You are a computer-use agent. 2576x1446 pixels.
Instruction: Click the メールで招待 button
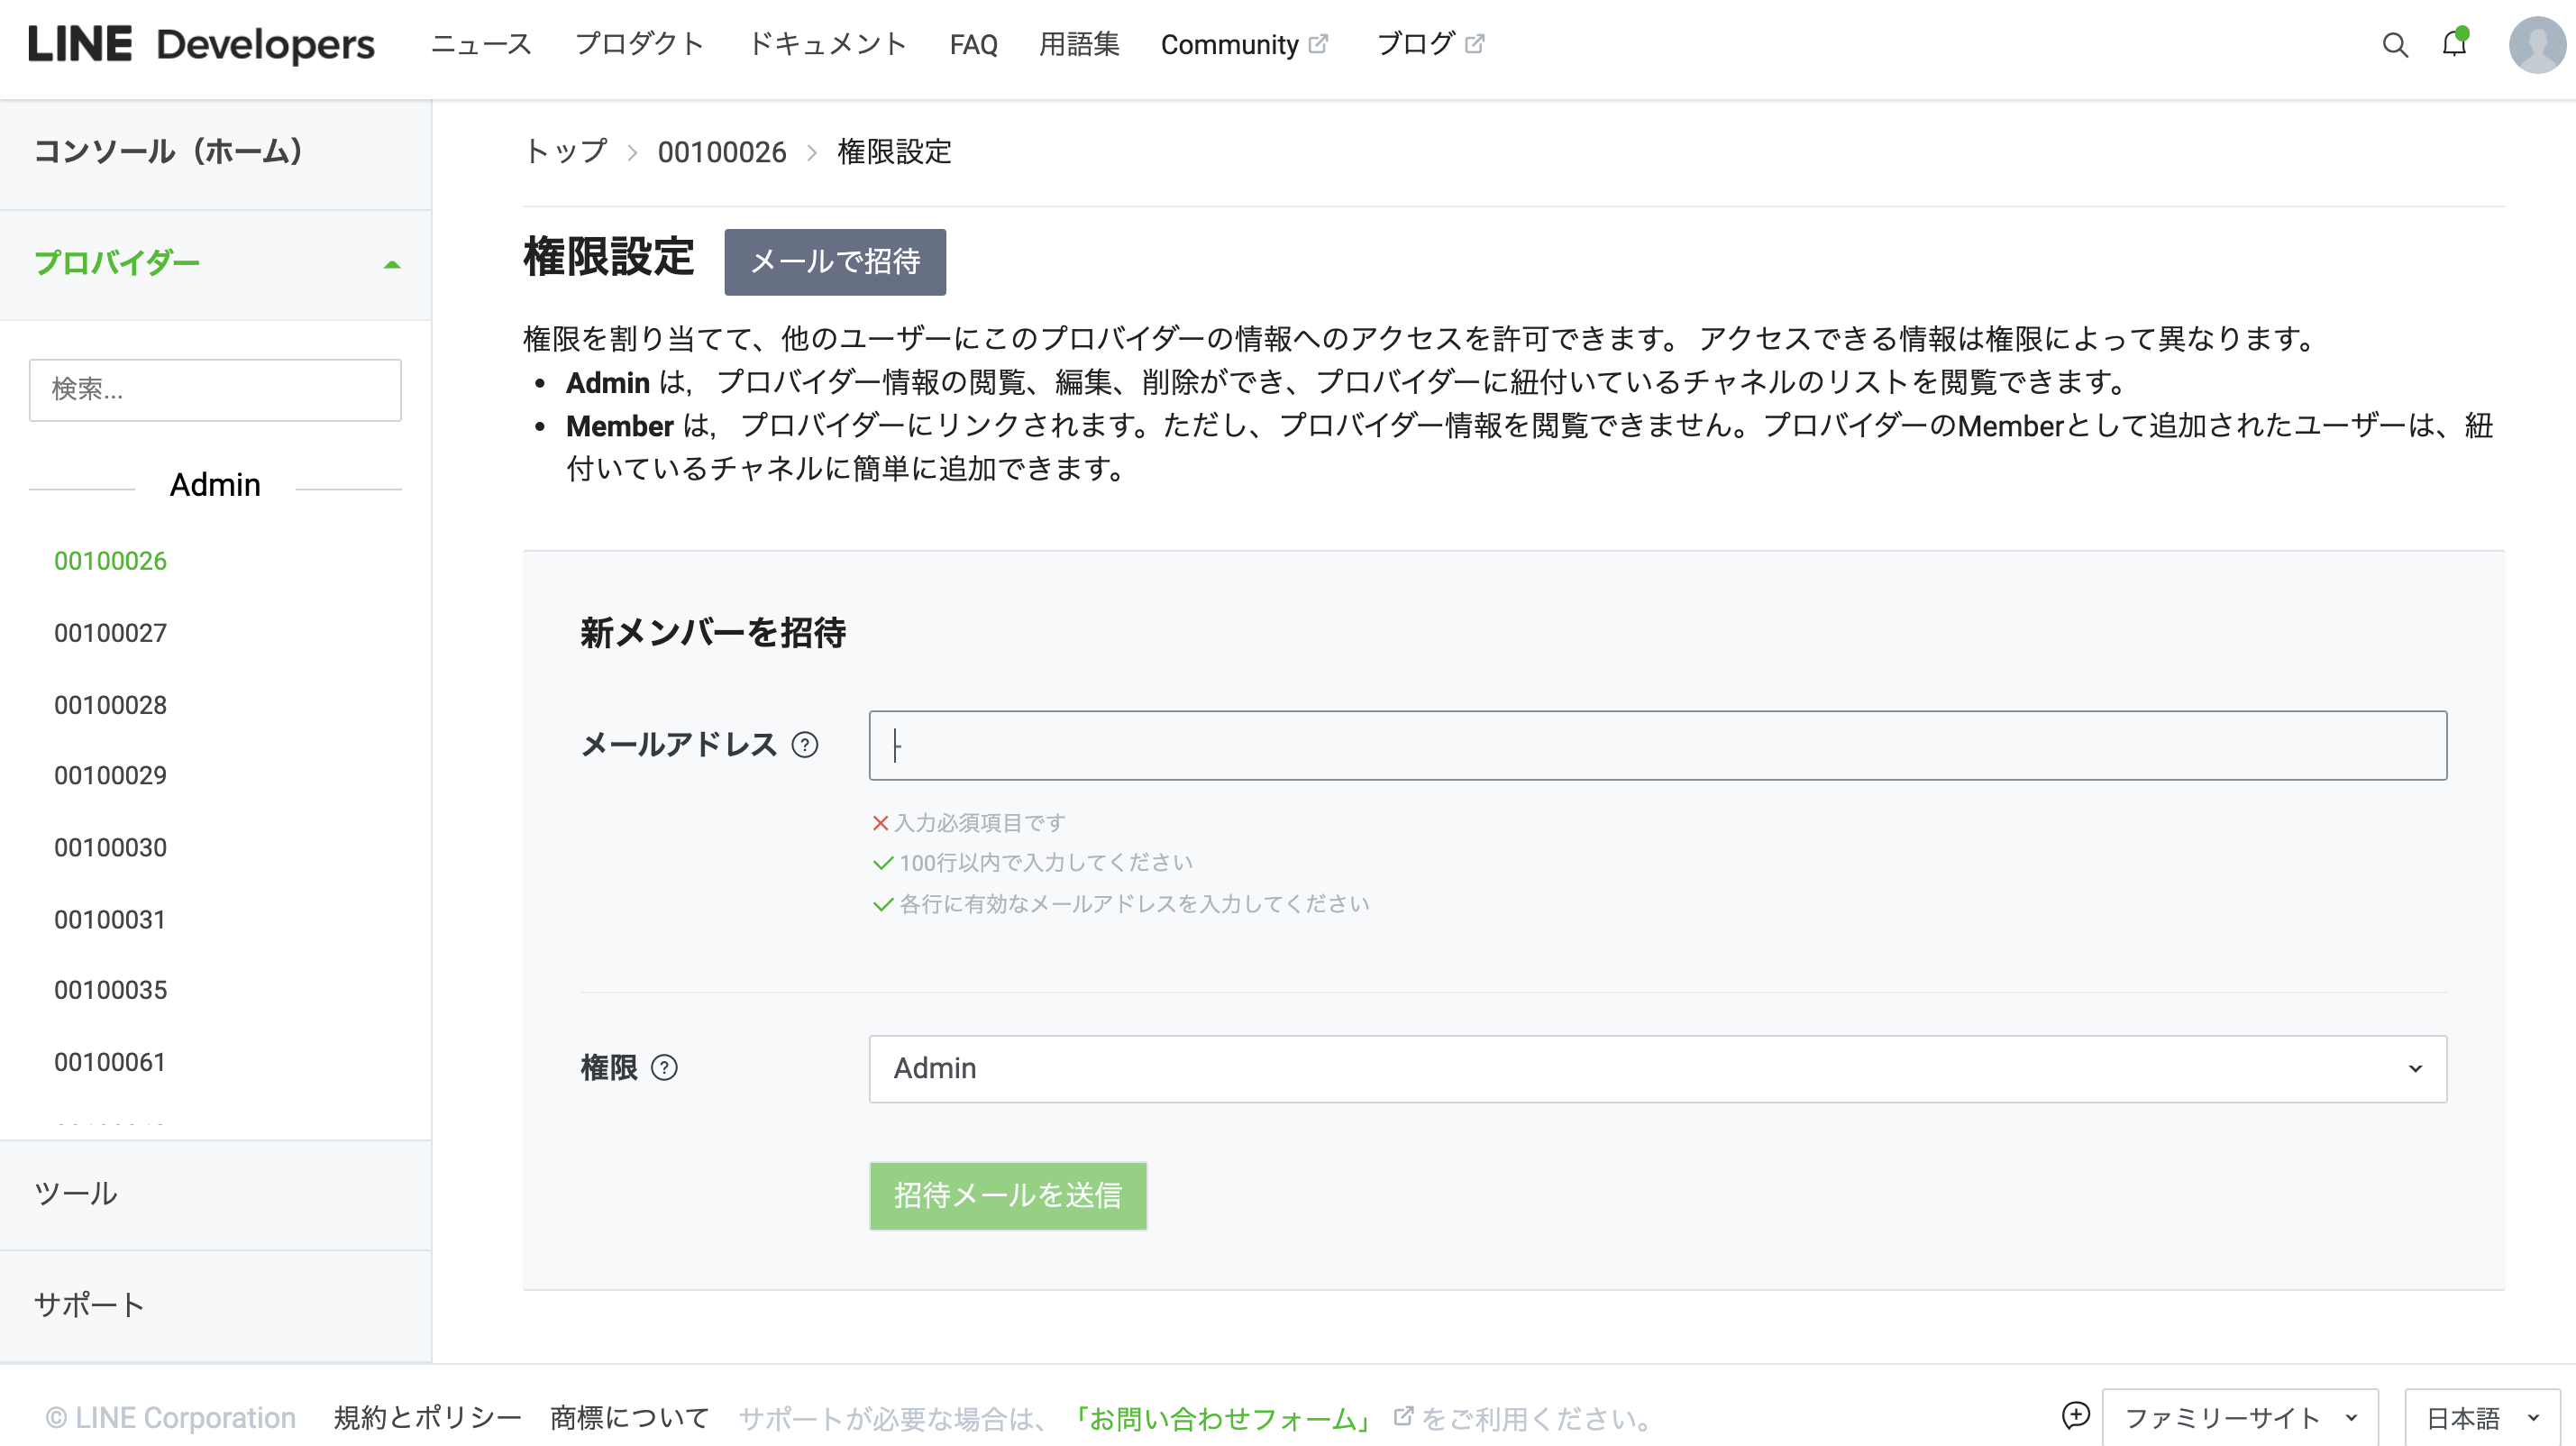(x=834, y=262)
